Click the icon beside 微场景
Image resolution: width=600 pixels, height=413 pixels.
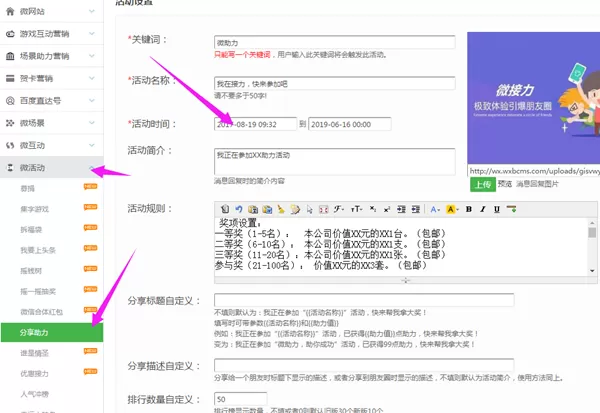coord(10,123)
